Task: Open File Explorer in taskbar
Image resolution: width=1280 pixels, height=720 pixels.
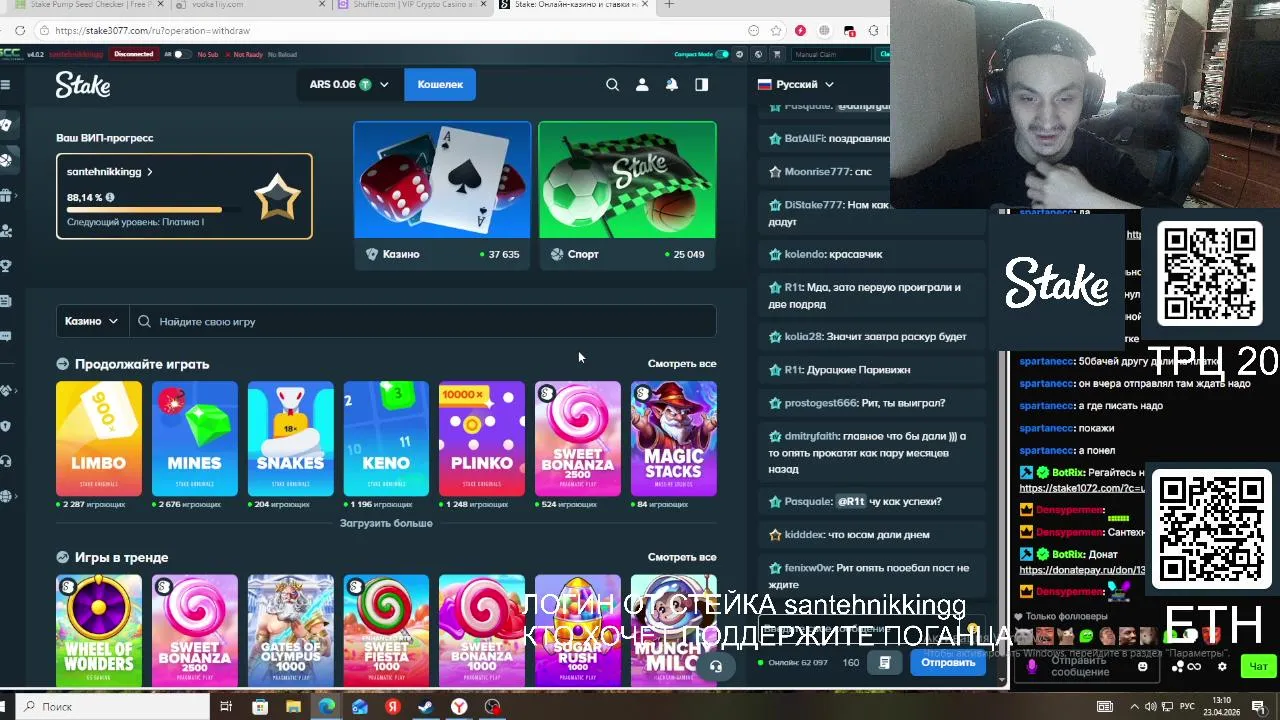Action: (x=293, y=707)
